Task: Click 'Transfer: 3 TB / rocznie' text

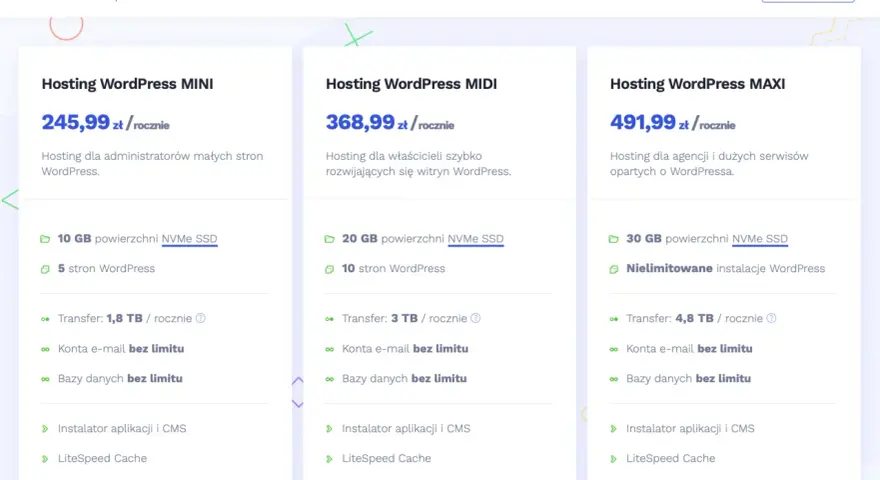Action: click(405, 318)
